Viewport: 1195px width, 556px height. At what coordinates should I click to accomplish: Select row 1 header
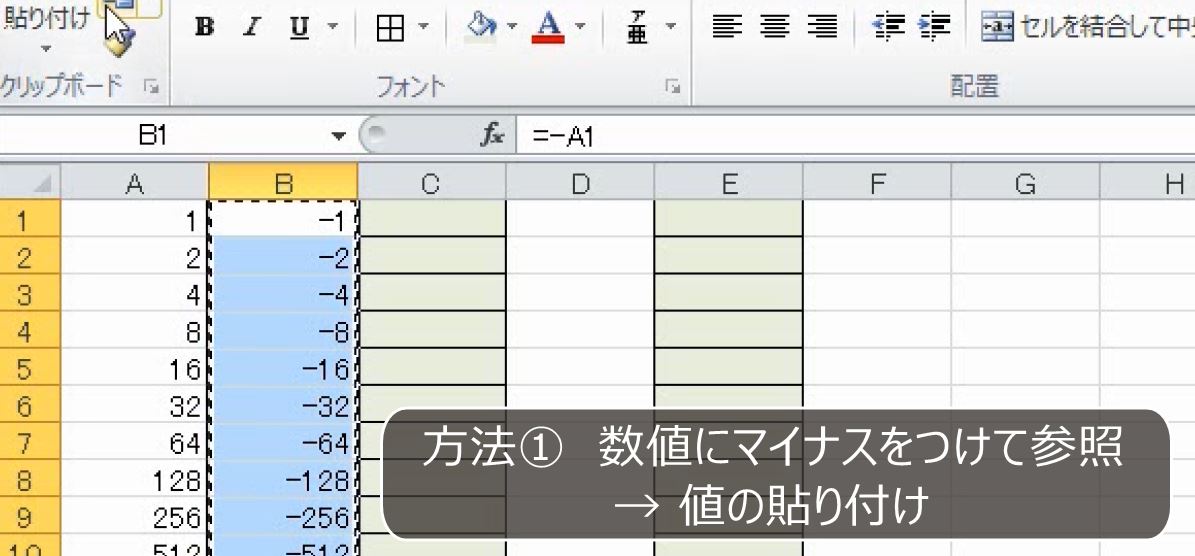pyautogui.click(x=30, y=219)
